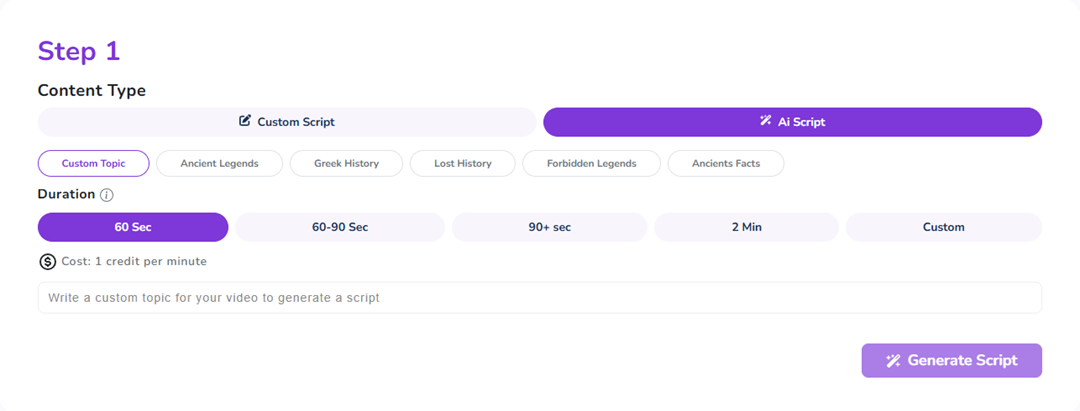
Task: Set duration to 60 Sec
Action: [133, 227]
